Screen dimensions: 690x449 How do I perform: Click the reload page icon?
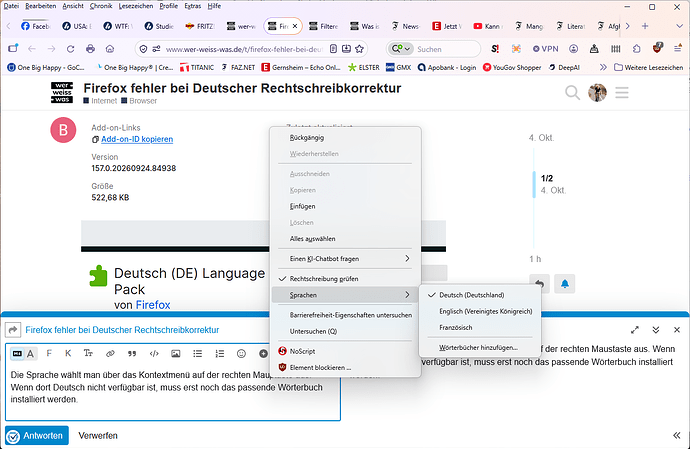click(70, 49)
